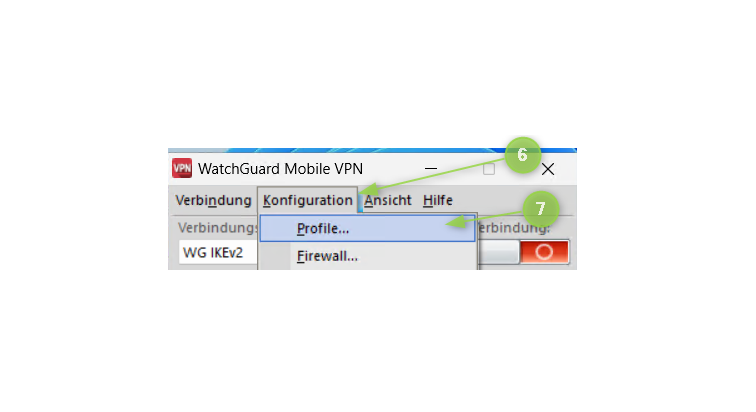This screenshot has height=412, width=756.
Task: Choose the Firewall... menu entry
Action: tap(367, 256)
